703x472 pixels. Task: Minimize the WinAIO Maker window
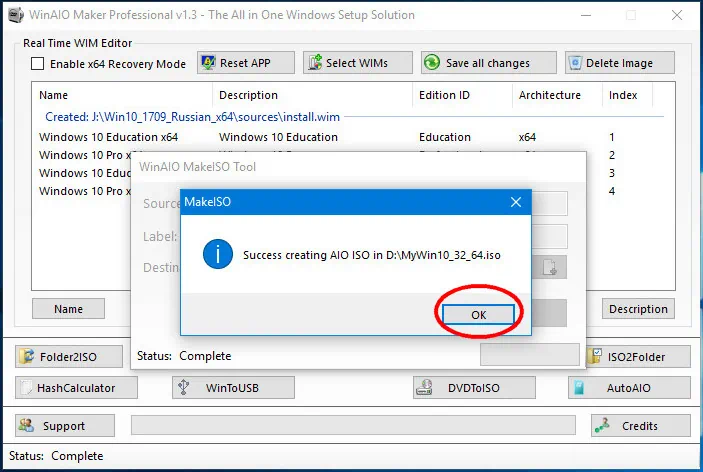(x=586, y=15)
